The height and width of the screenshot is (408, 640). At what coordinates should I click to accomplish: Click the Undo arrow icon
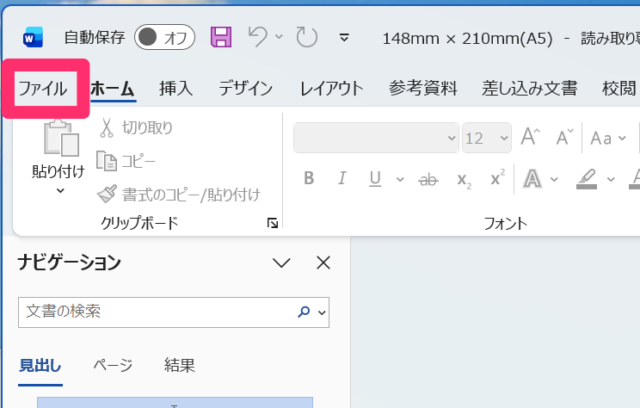258,37
